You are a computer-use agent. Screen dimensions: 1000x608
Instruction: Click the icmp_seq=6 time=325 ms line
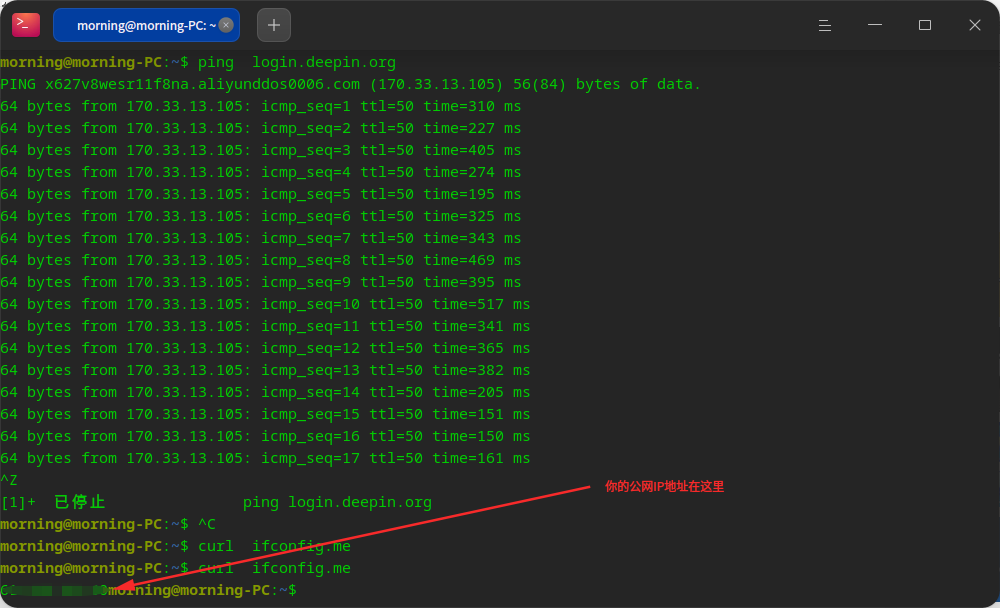click(x=260, y=216)
